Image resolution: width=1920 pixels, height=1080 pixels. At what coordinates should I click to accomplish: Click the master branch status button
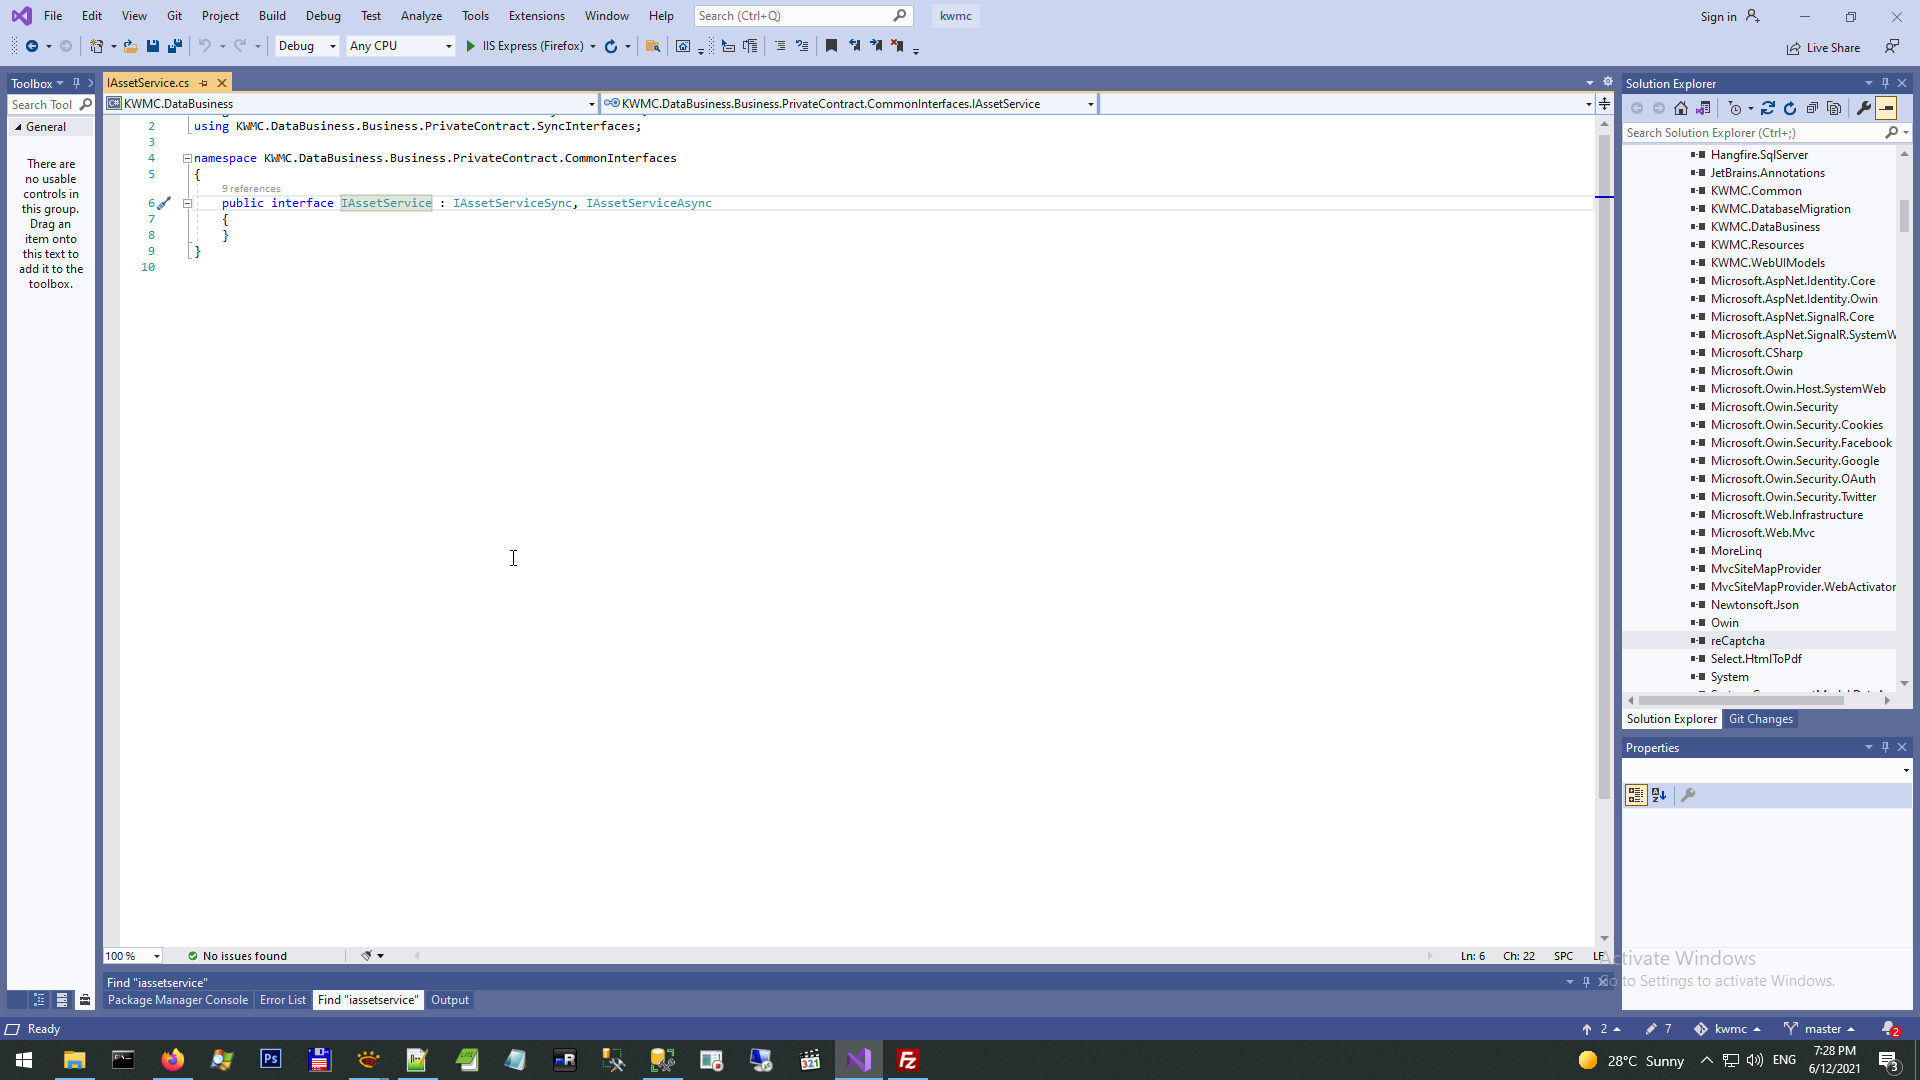coord(1822,1029)
